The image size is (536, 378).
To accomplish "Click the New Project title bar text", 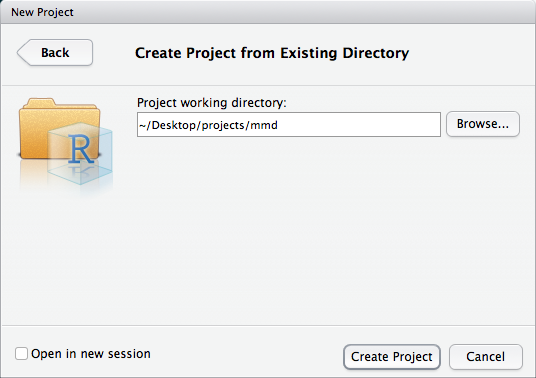I will point(42,12).
